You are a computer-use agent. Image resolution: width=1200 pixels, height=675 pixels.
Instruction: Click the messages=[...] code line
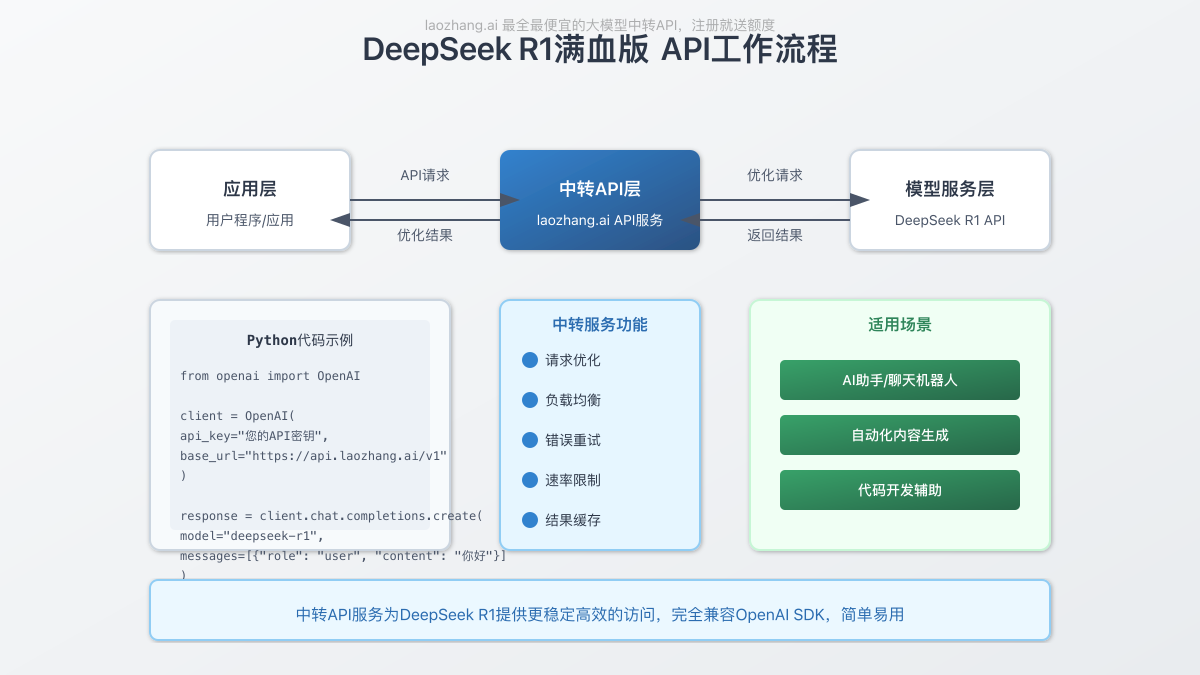pyautogui.click(x=343, y=556)
